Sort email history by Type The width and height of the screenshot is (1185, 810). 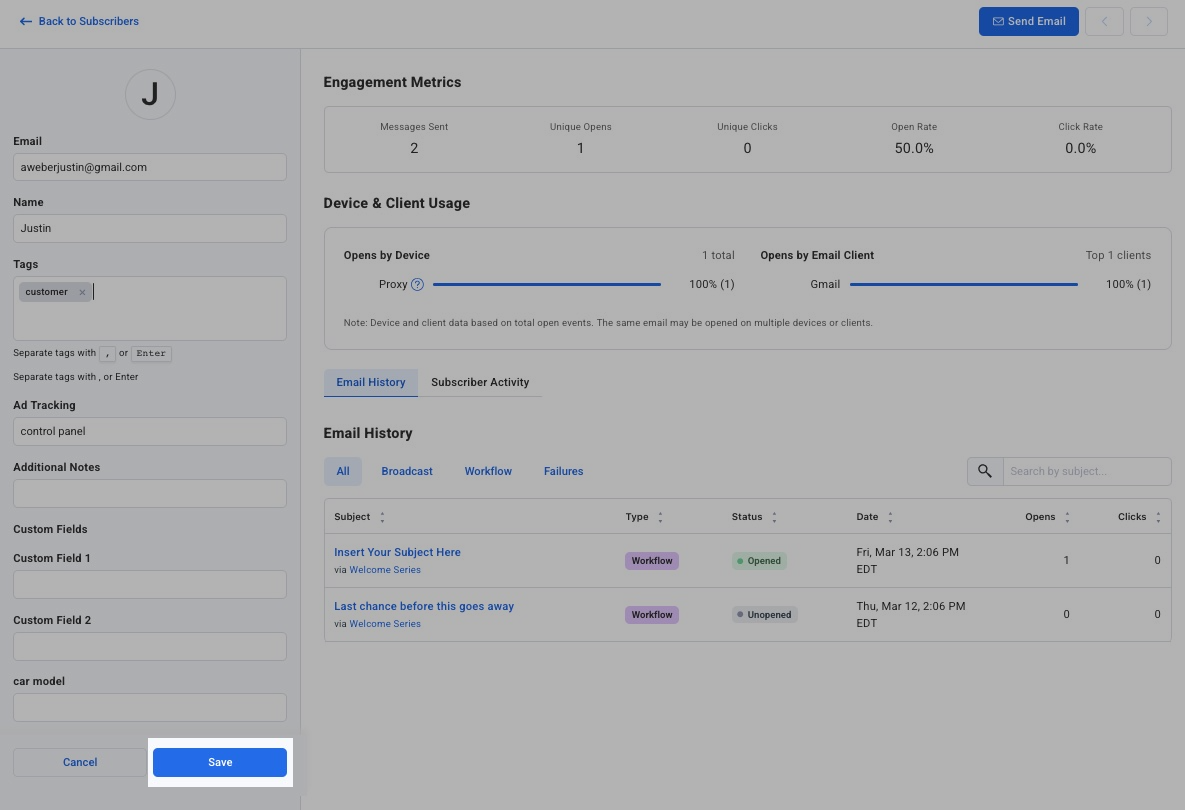[x=660, y=517]
